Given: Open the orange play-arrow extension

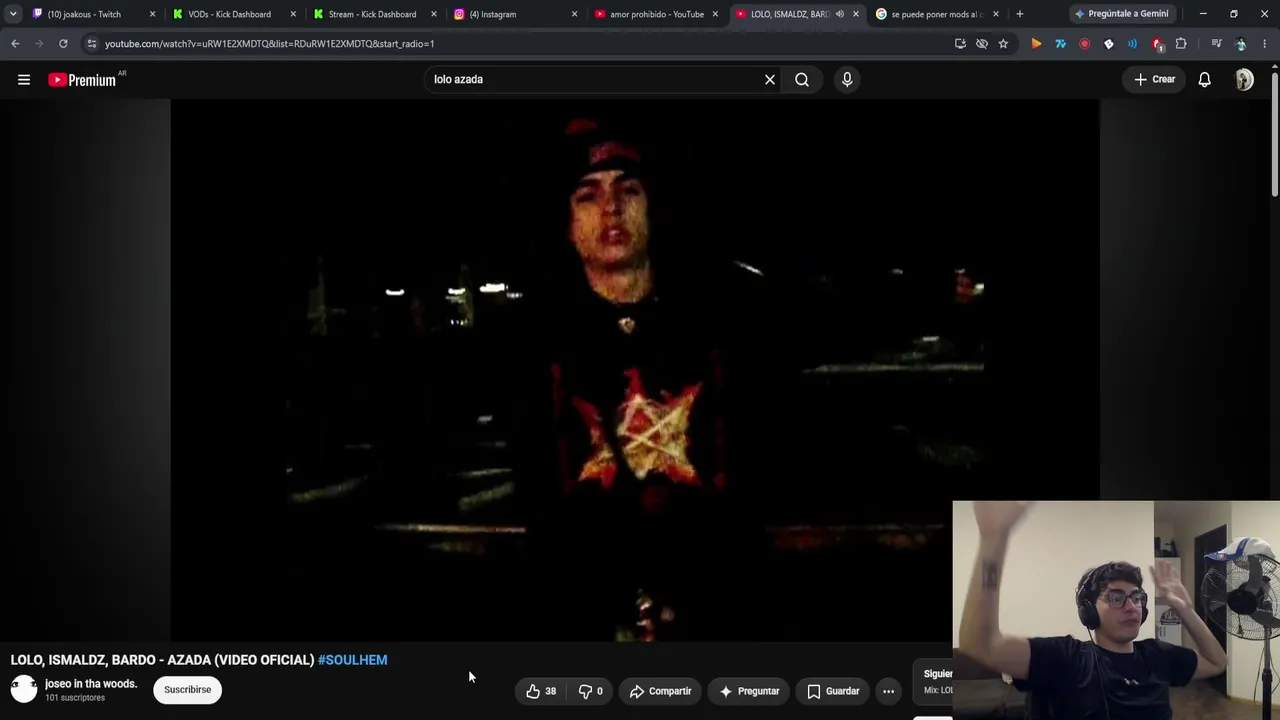Looking at the screenshot, I should [x=1036, y=44].
